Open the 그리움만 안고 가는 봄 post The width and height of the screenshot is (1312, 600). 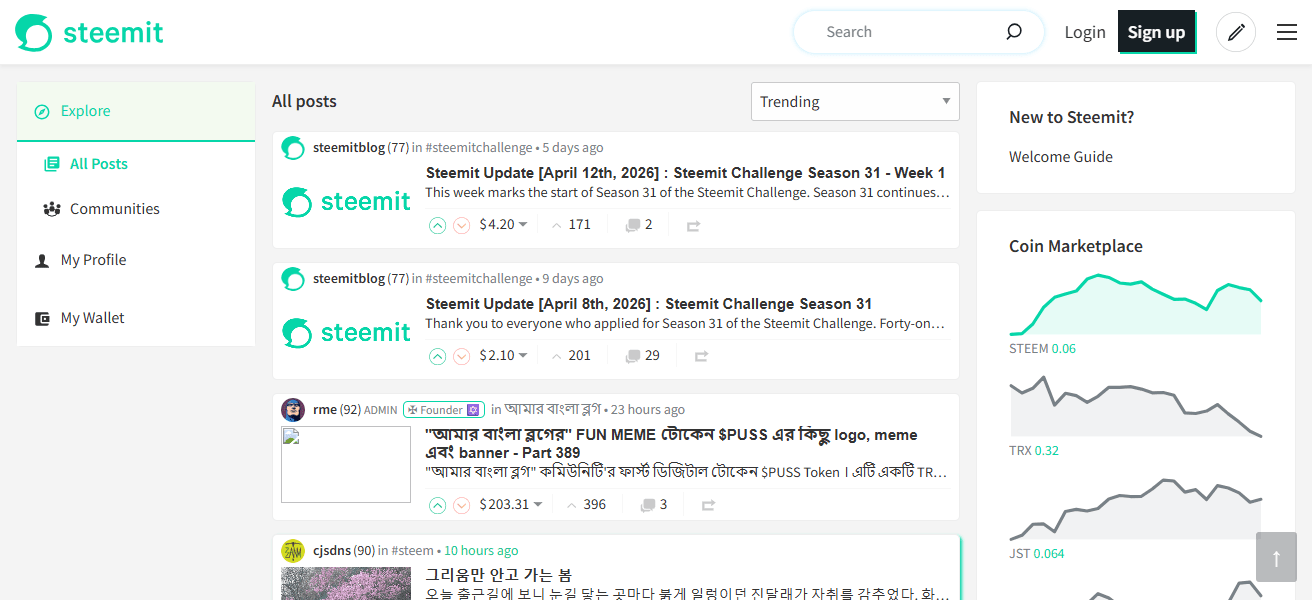tap(498, 575)
